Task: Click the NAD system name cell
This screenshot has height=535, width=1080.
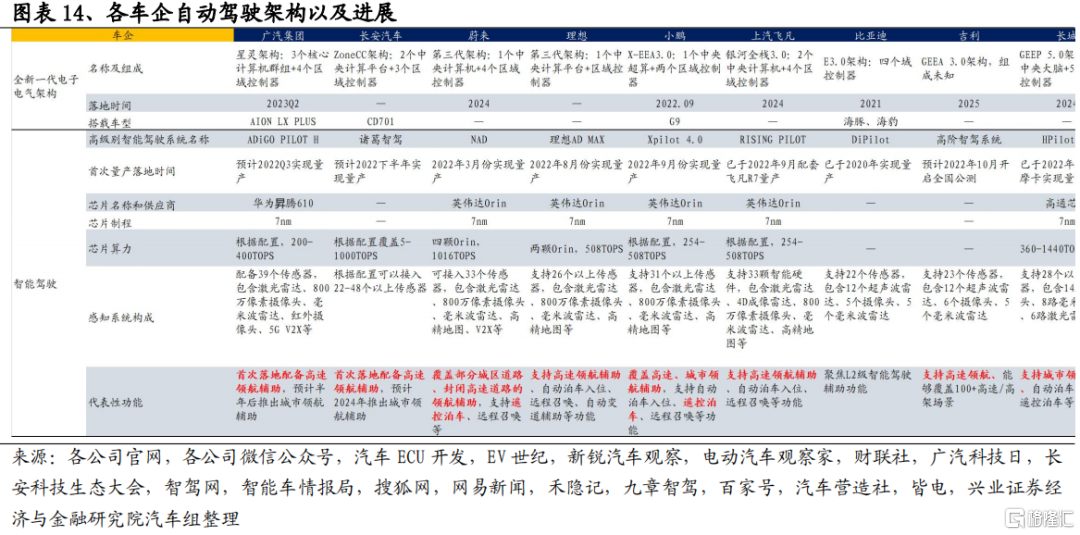Action: (479, 140)
